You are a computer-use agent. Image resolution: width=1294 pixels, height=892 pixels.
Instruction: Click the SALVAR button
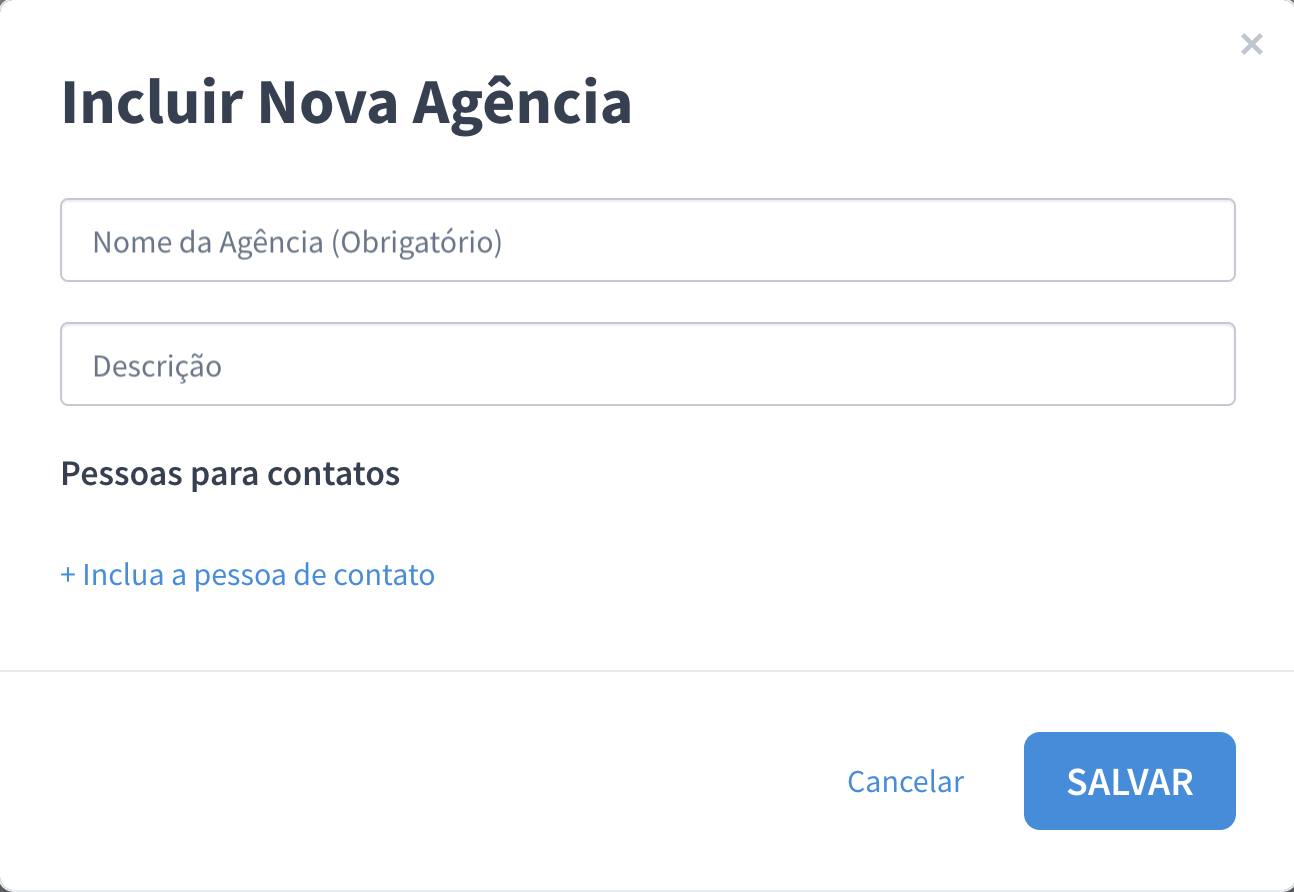click(1129, 781)
